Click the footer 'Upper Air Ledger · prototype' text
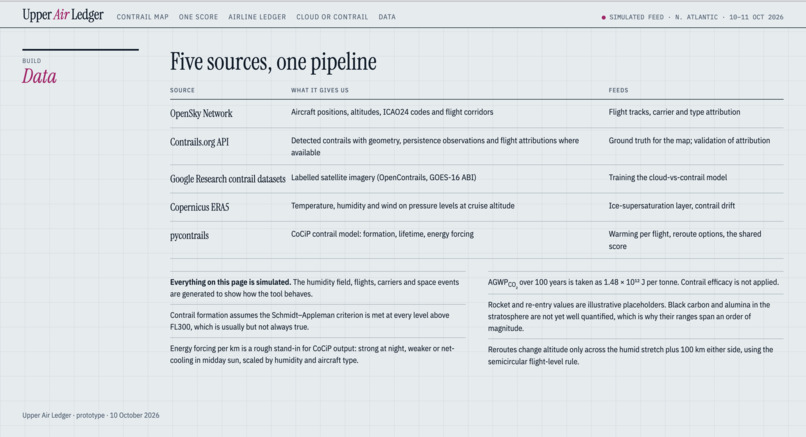 coord(90,415)
